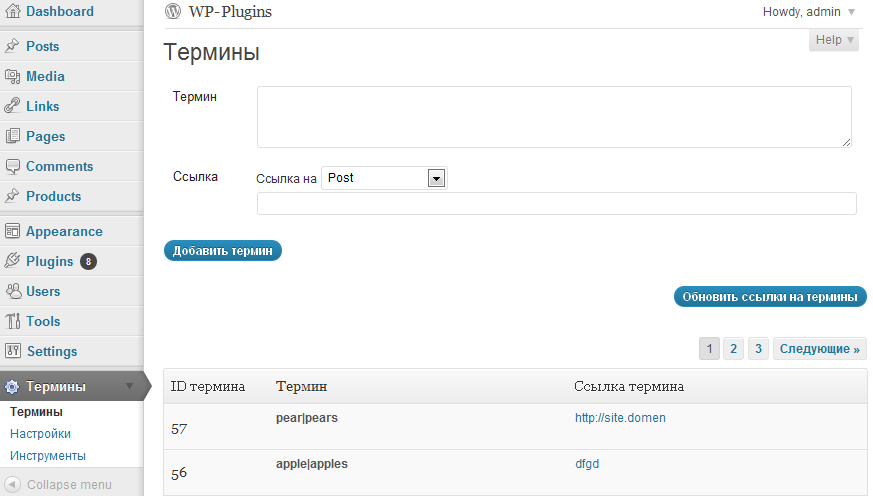873x496 pixels.
Task: Click the Следующие next page link
Action: [820, 348]
